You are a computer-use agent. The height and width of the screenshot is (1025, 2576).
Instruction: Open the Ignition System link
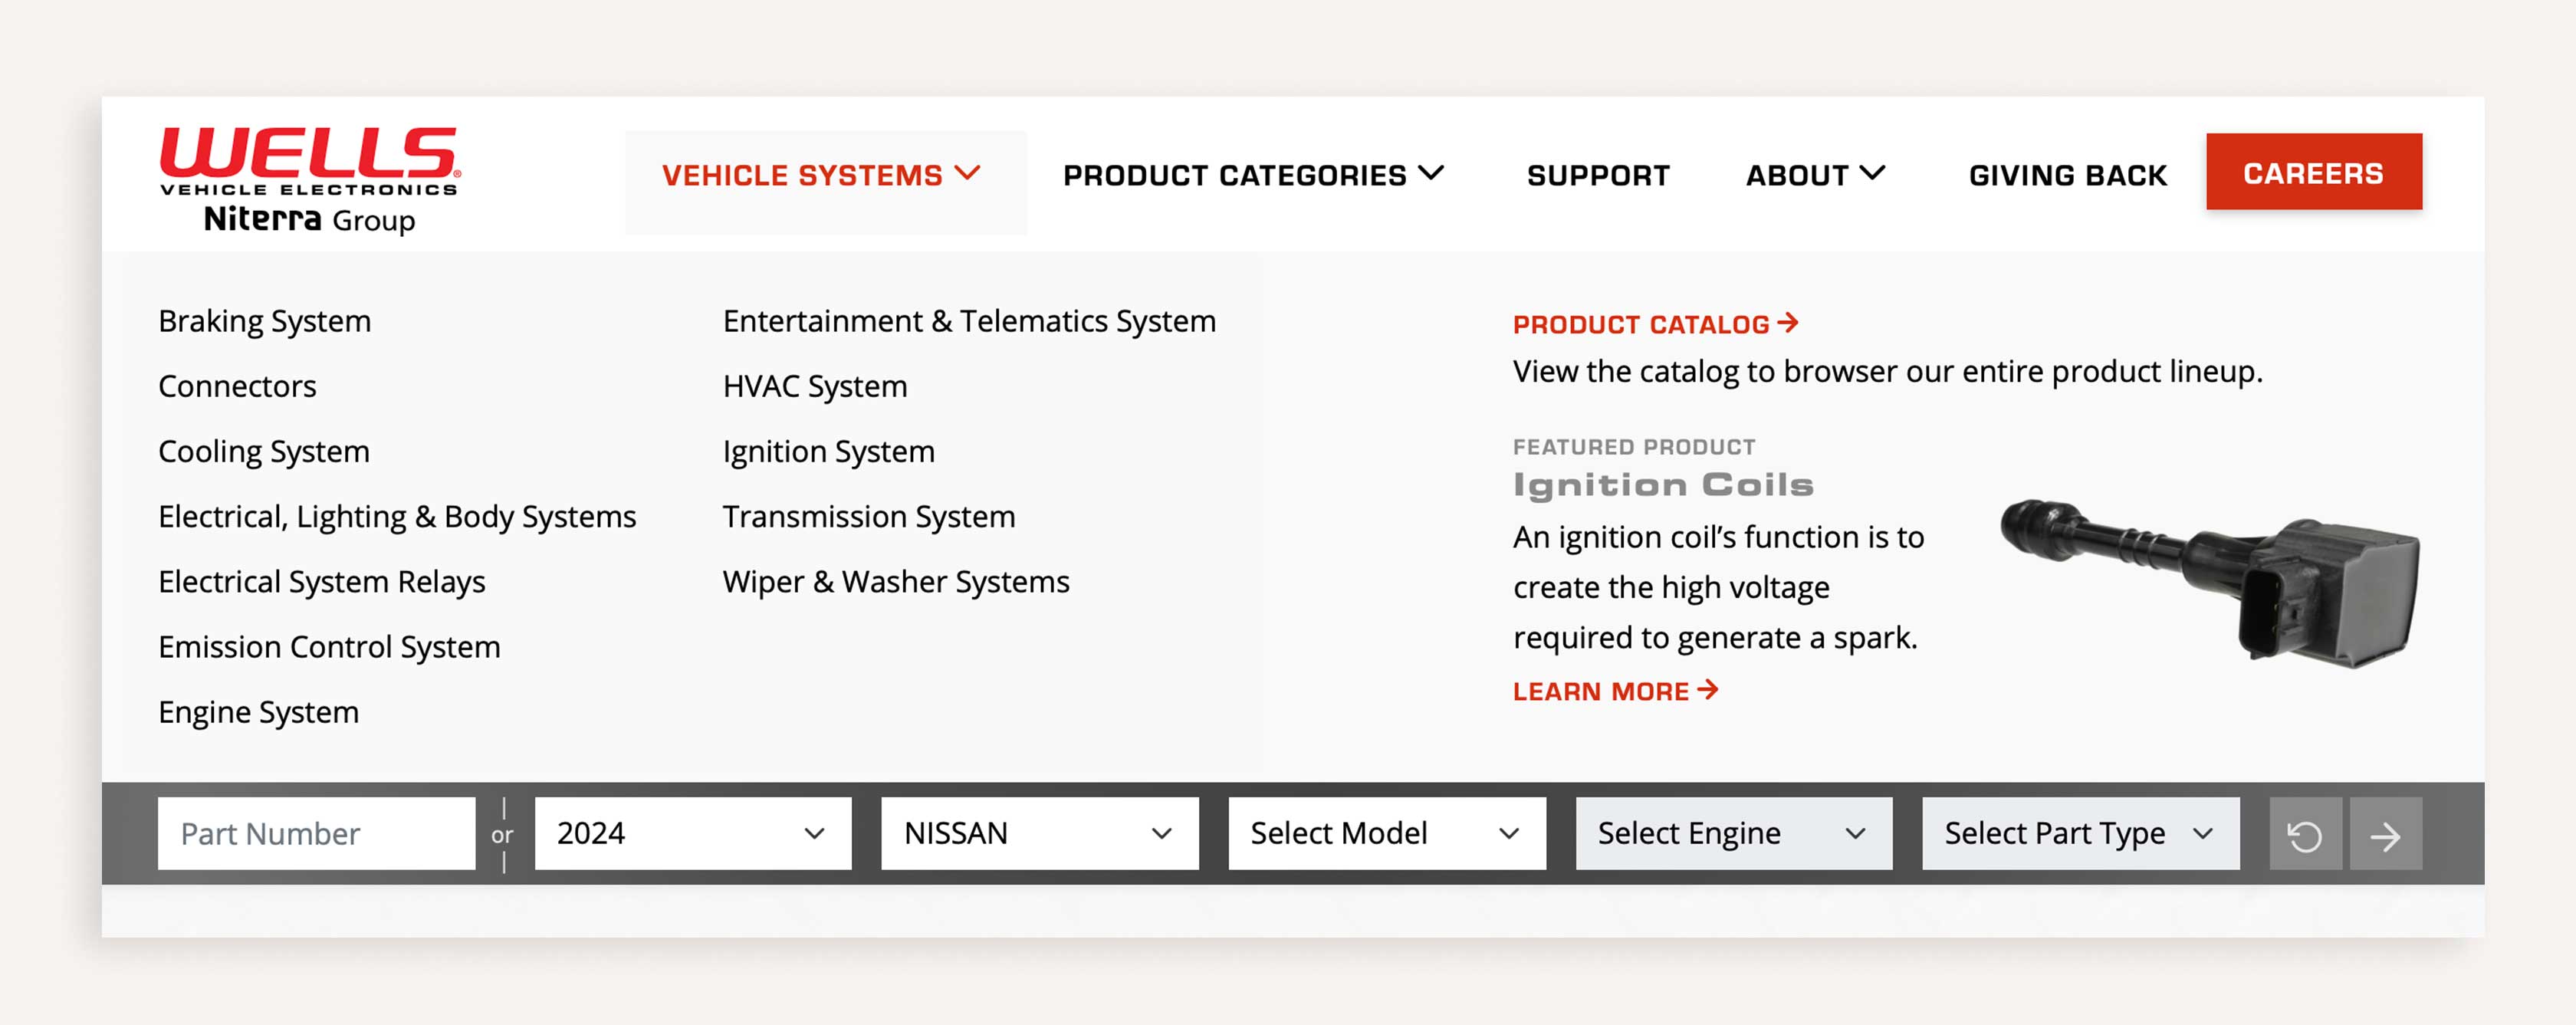tap(828, 452)
